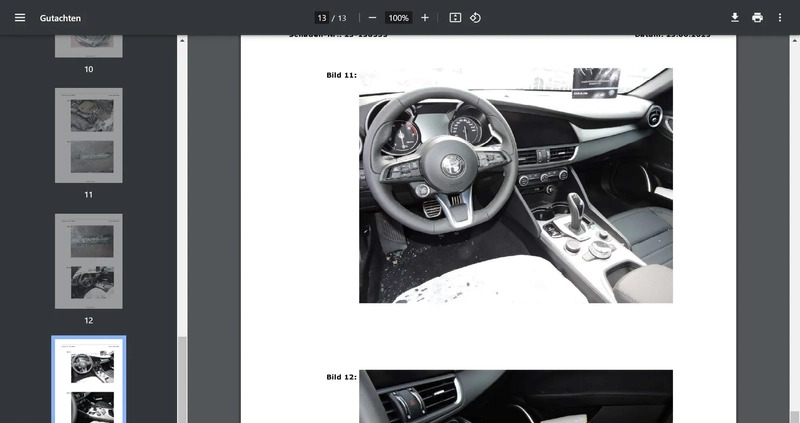
Task: Click the zoom in plus icon
Action: [x=425, y=18]
